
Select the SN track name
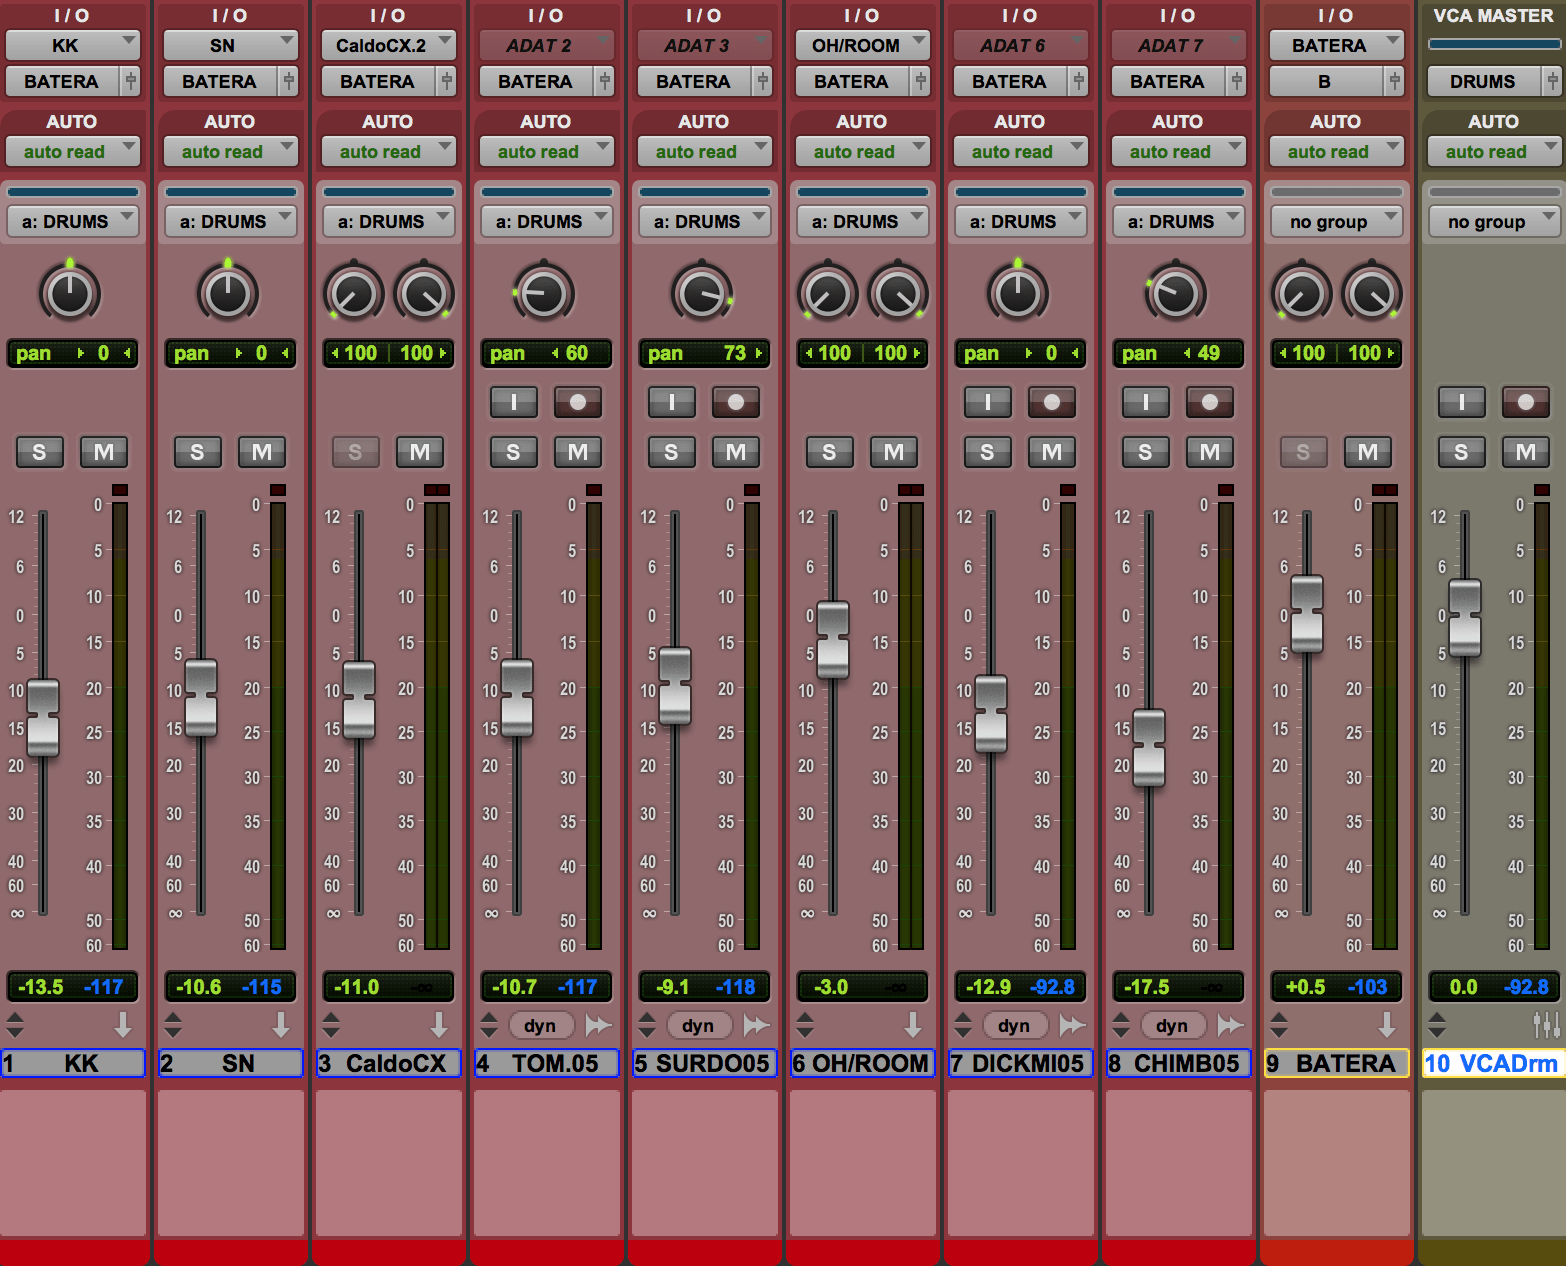coord(230,1063)
